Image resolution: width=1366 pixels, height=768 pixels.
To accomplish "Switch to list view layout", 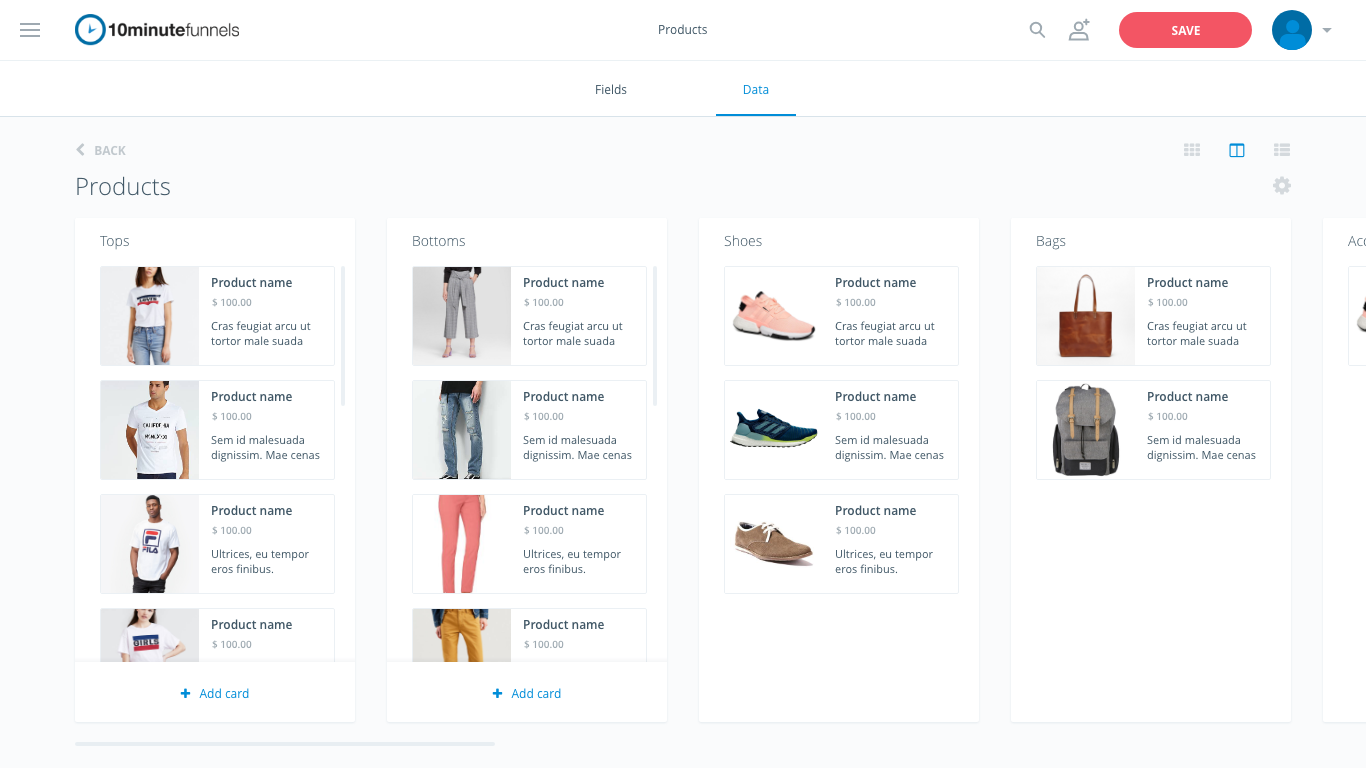I will tap(1281, 150).
